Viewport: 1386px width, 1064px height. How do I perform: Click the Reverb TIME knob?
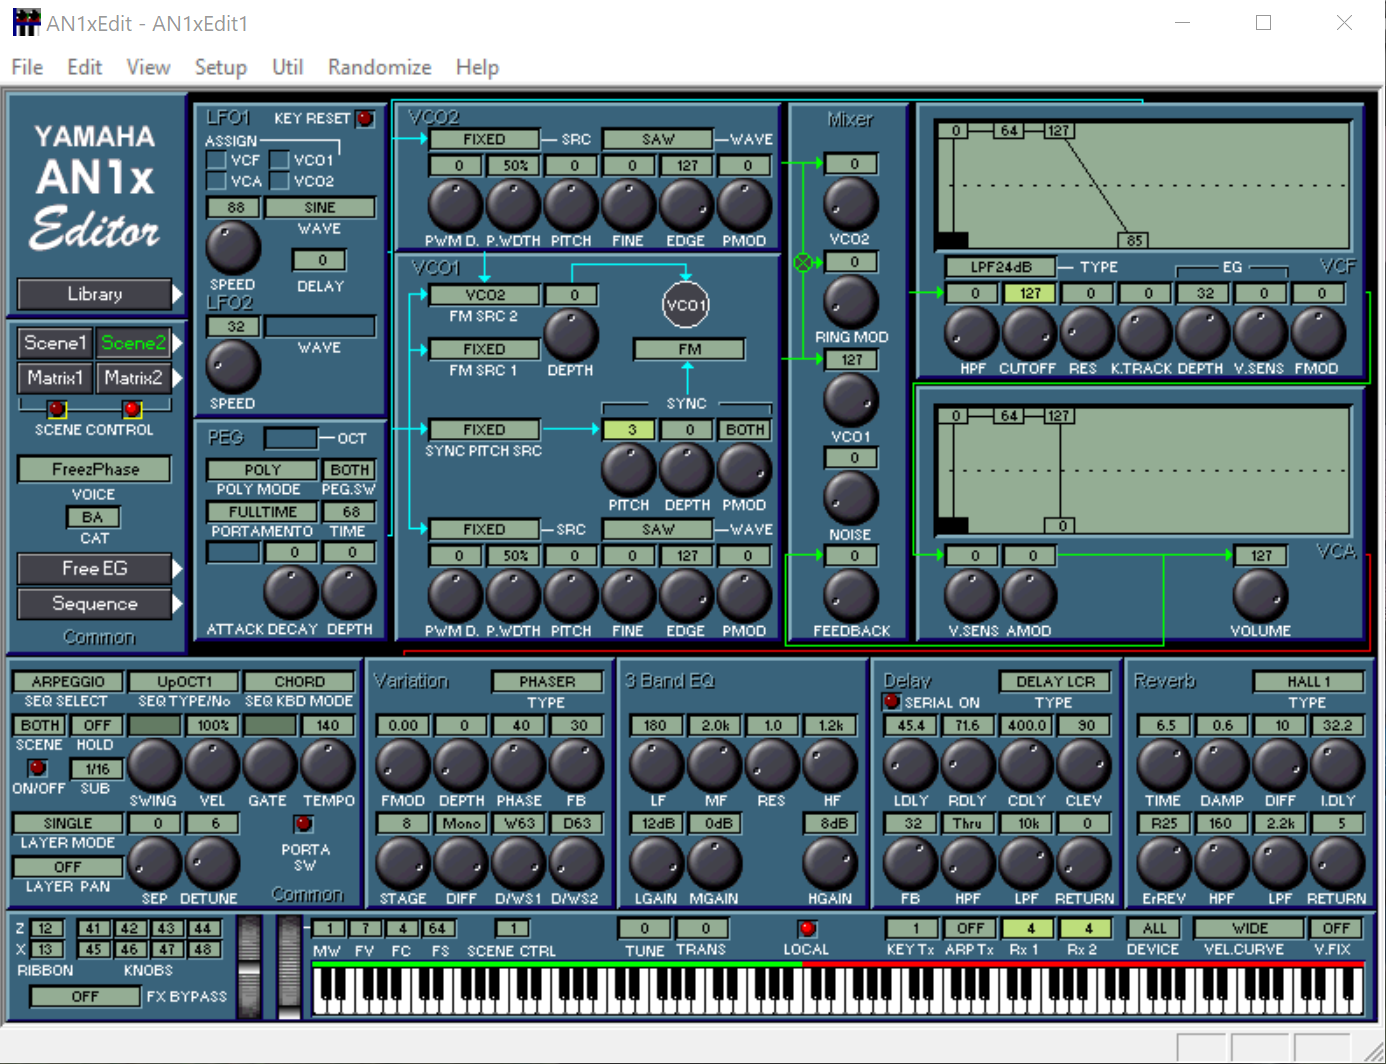pyautogui.click(x=1163, y=766)
